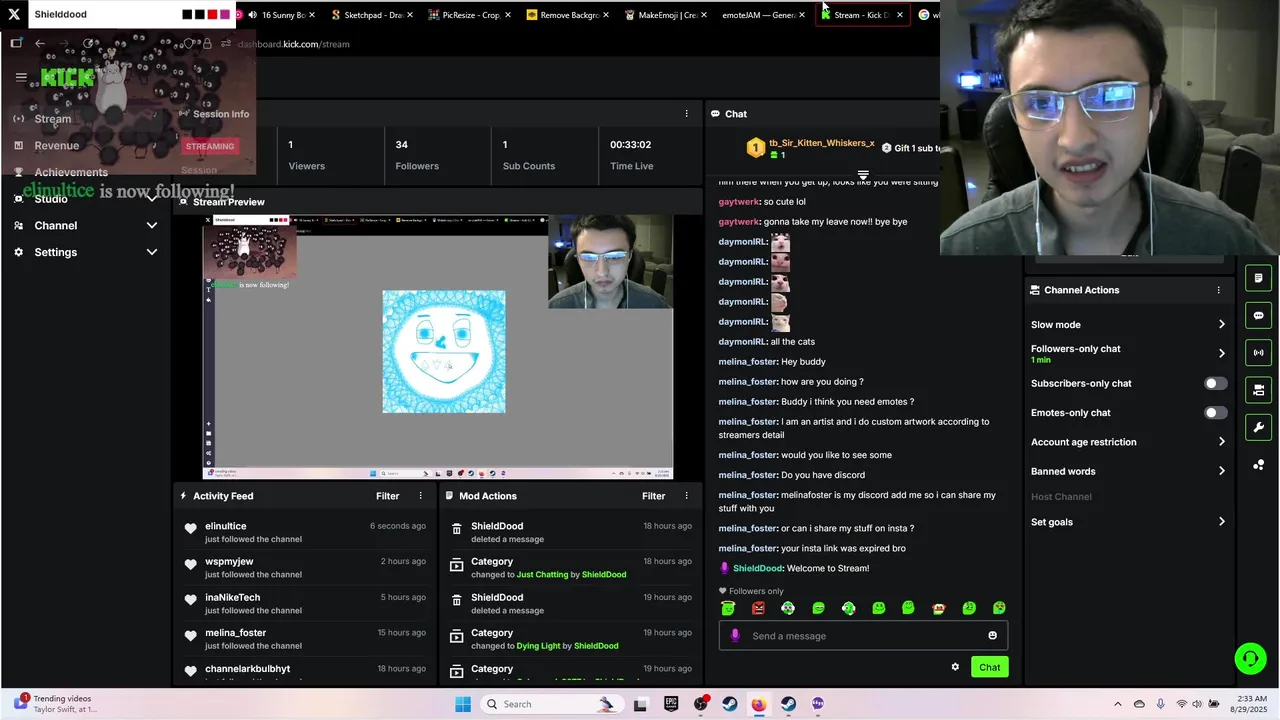Viewport: 1280px width, 720px height.
Task: Click Gift 1 sub button in chat
Action: (911, 148)
